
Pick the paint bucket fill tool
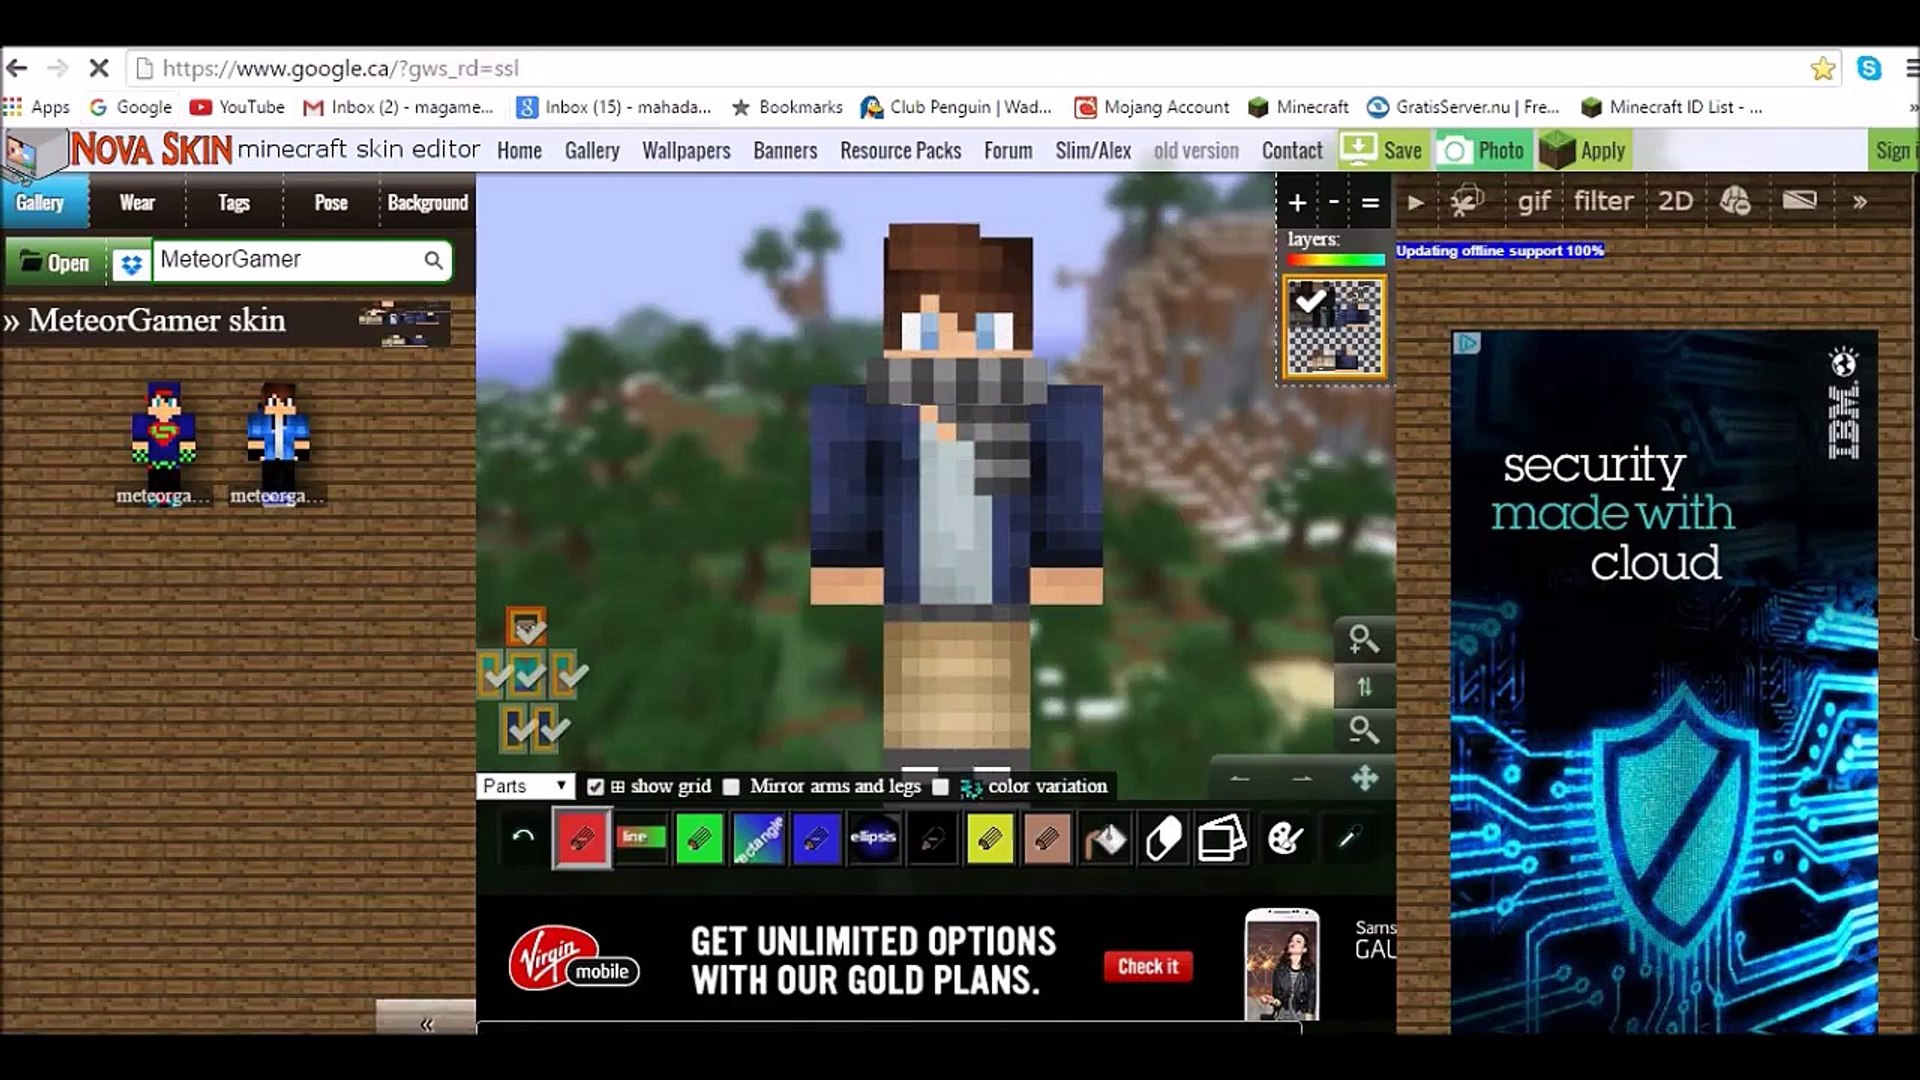click(x=1106, y=838)
